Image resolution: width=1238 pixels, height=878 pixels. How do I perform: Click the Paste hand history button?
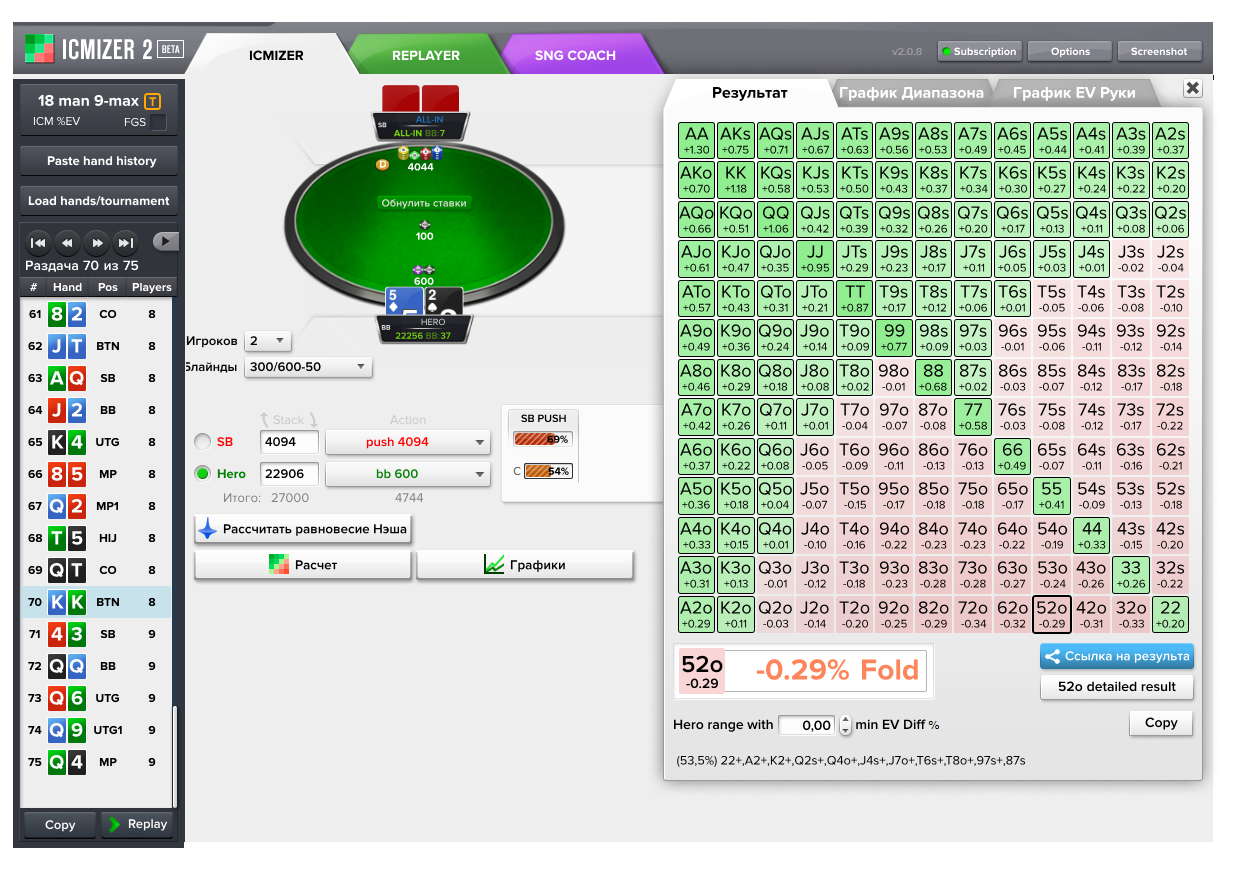click(100, 161)
